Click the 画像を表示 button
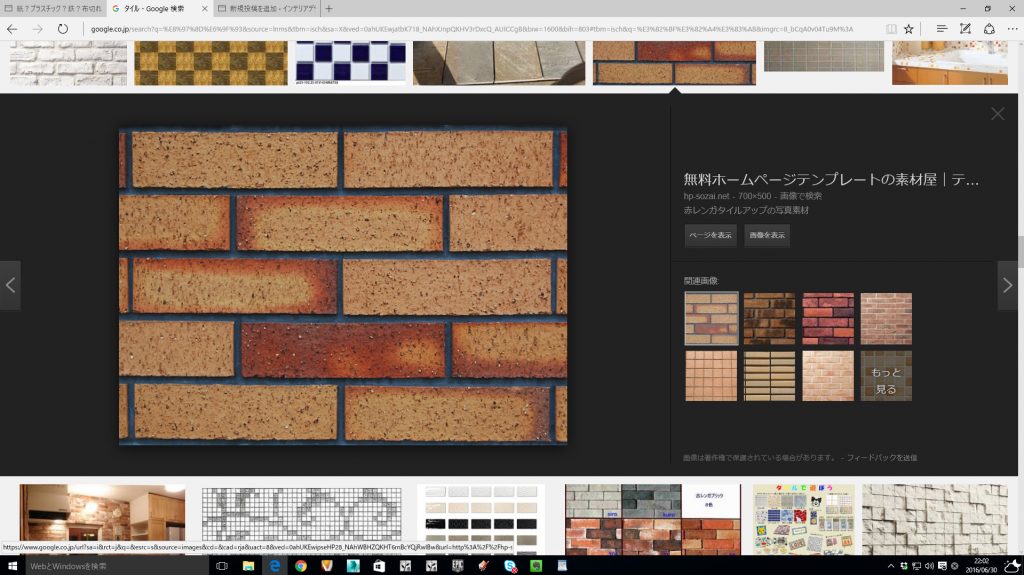Viewport: 1024px width, 575px height. [x=766, y=235]
